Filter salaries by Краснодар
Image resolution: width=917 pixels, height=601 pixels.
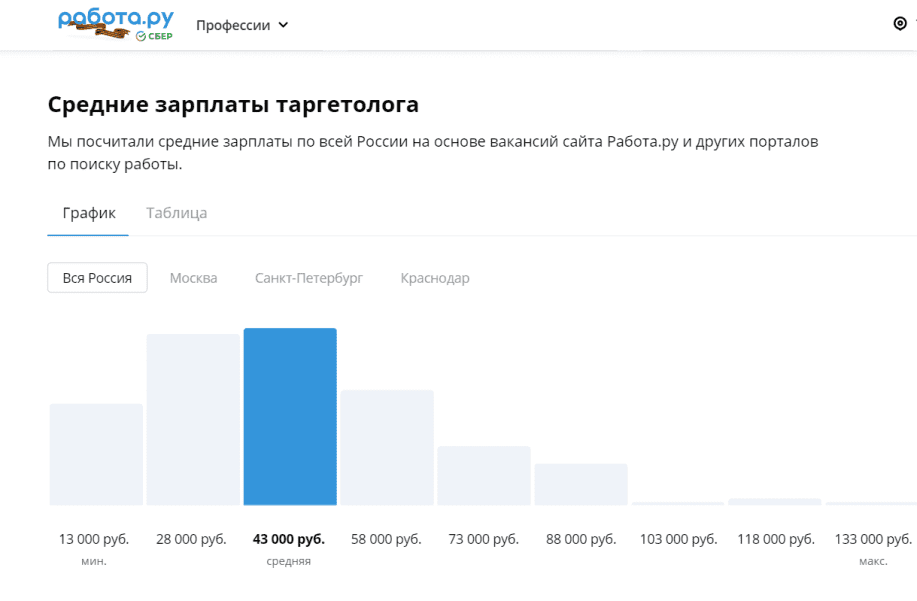[x=435, y=278]
